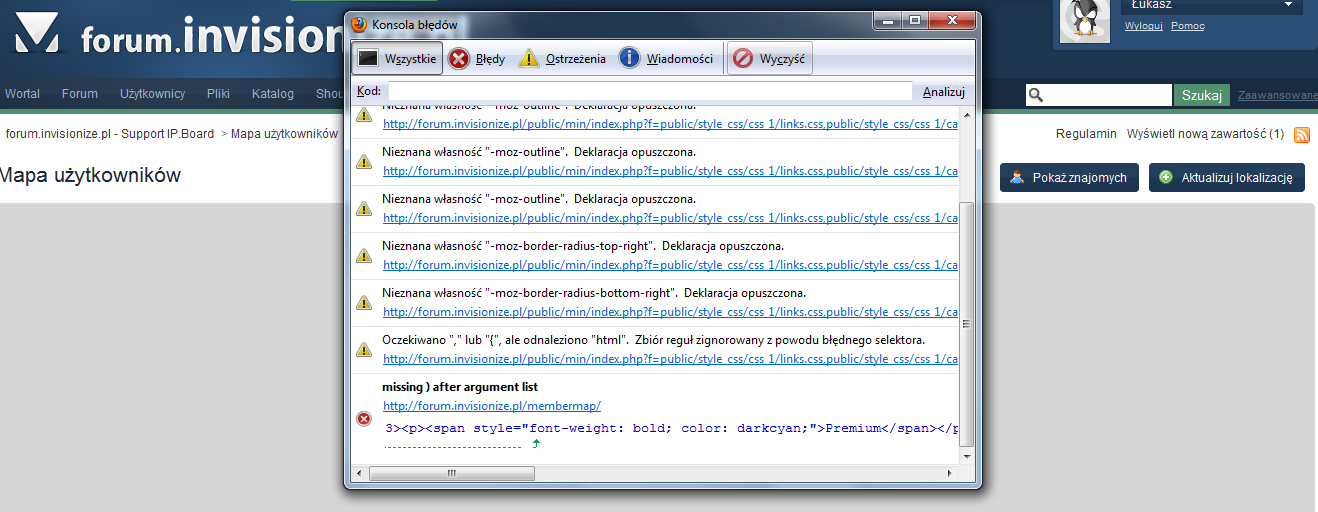This screenshot has height=512, width=1318.
Task: Open link under last -moz-outline warning
Action: [x=670, y=218]
